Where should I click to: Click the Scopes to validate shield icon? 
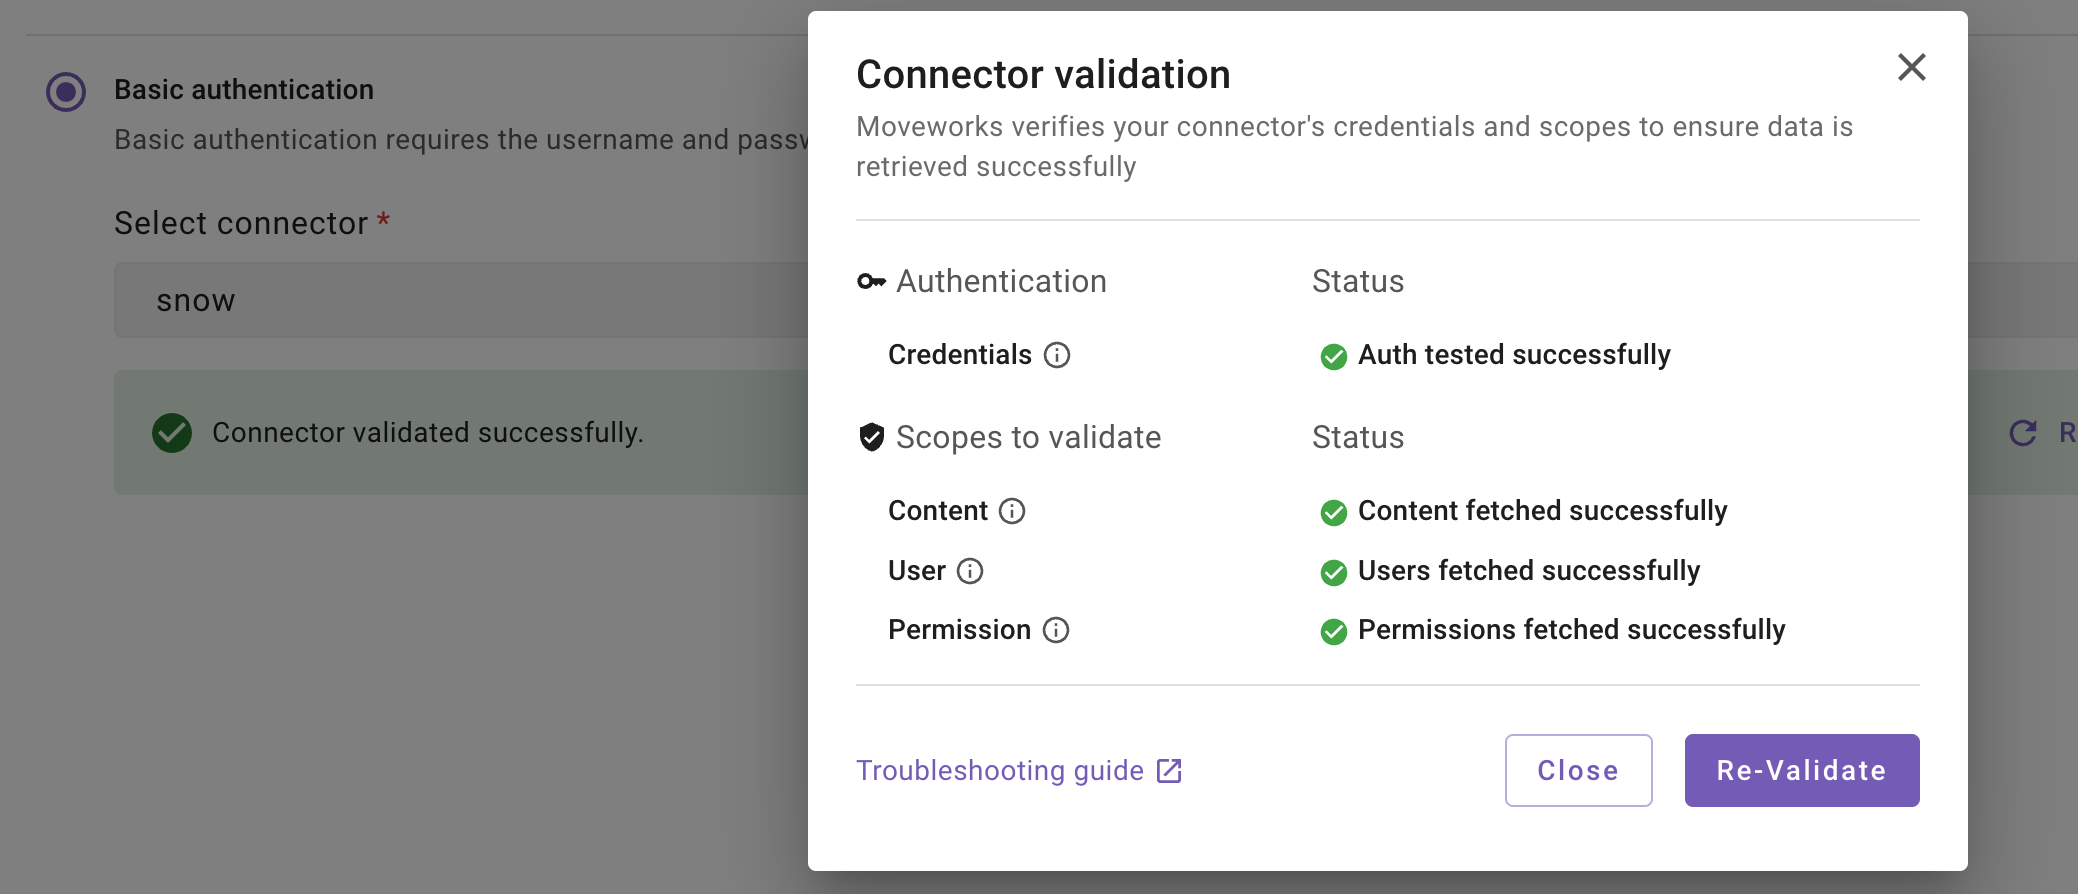(x=872, y=437)
